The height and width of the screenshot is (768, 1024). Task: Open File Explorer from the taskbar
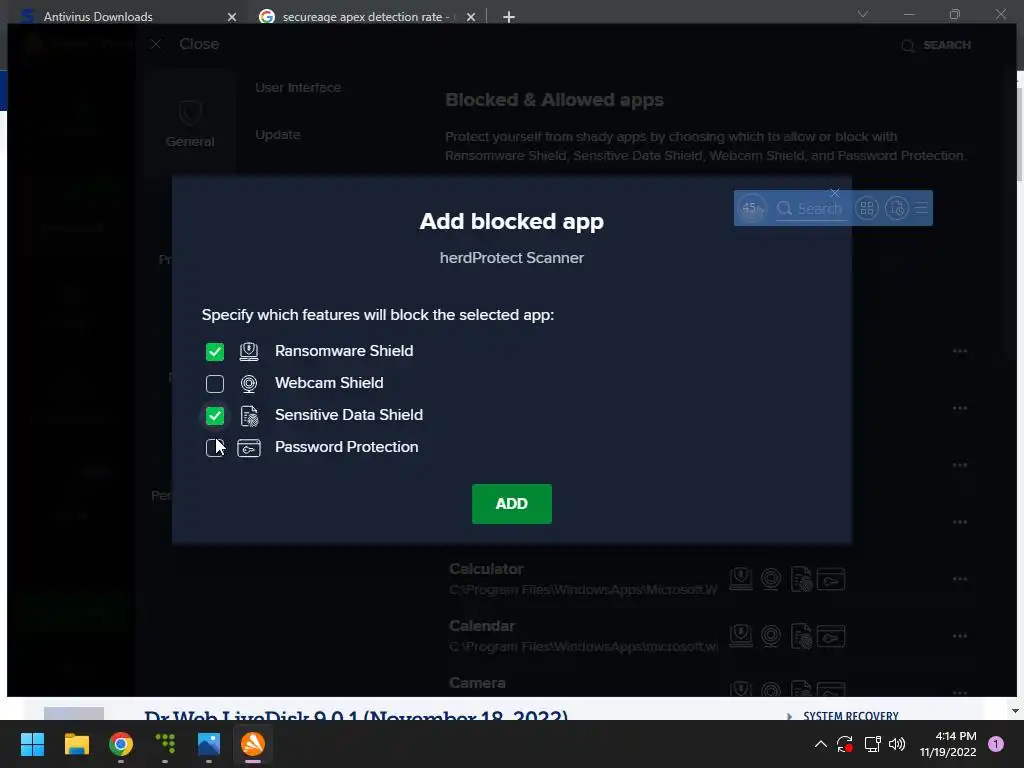76,744
